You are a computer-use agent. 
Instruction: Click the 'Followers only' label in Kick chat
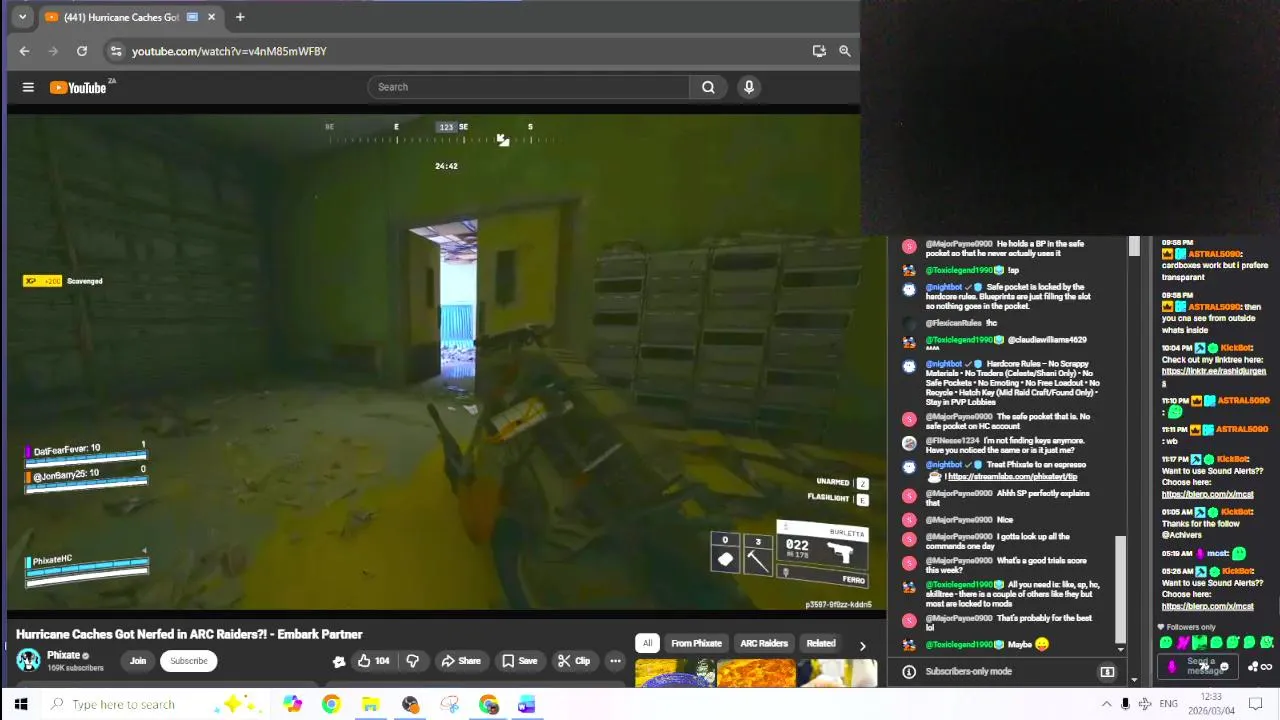(x=1190, y=627)
